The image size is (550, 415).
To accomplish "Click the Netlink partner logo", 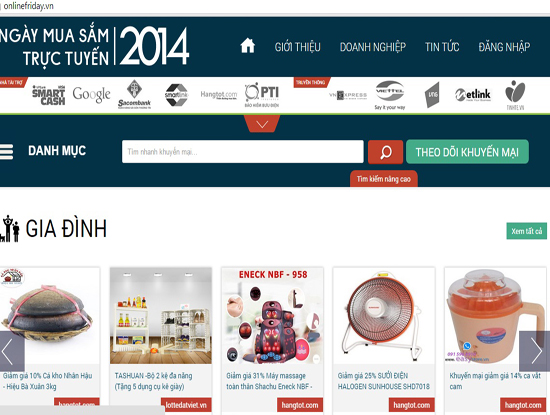I will click(473, 95).
